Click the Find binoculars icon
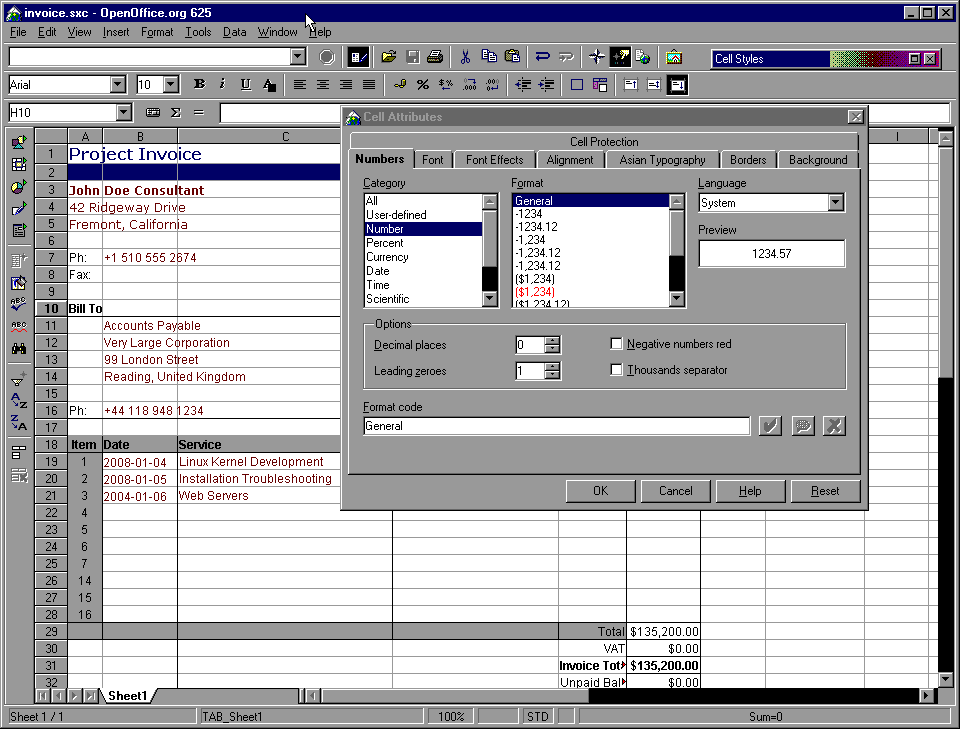Image resolution: width=960 pixels, height=729 pixels. [18, 349]
